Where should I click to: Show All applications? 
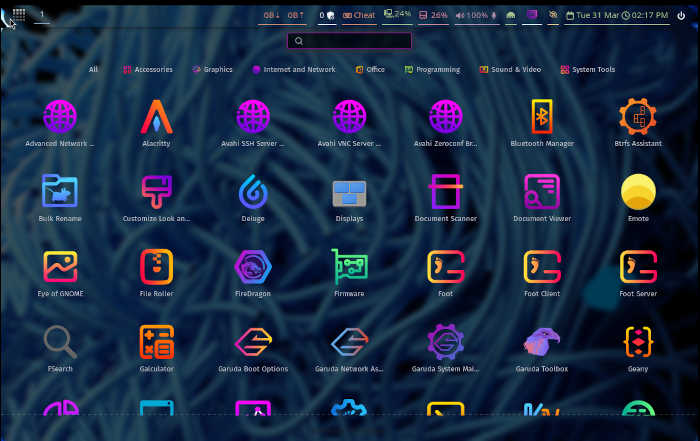tap(93, 70)
